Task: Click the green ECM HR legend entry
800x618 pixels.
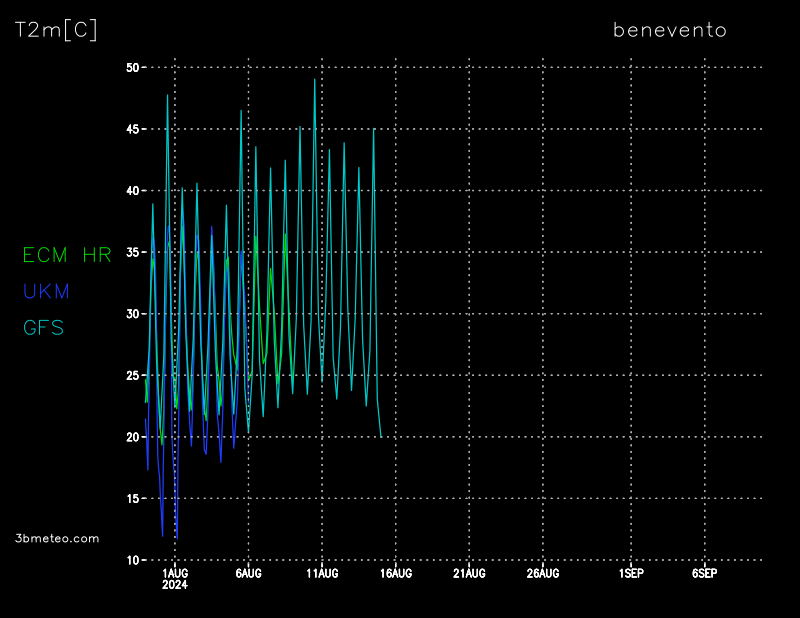Action: (67, 255)
